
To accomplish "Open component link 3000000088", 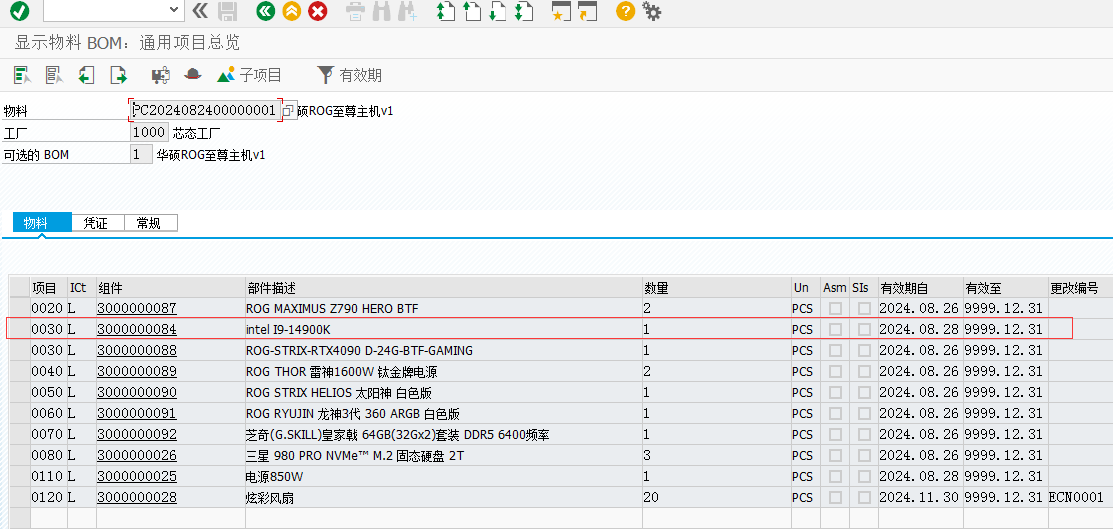I will point(137,350).
